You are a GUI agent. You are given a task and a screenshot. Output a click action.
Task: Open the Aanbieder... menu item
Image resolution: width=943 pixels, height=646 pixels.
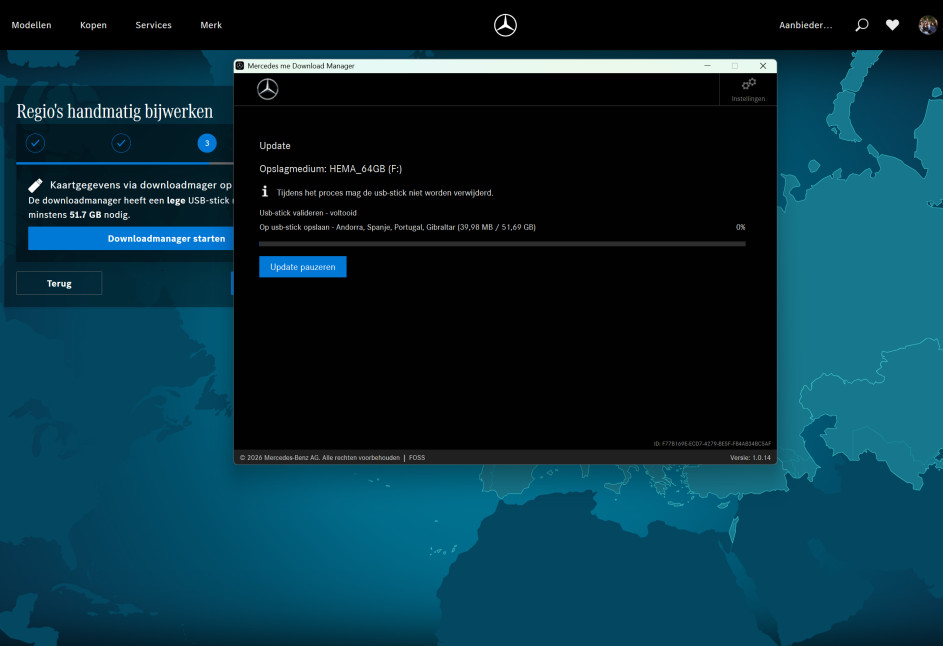click(x=805, y=25)
